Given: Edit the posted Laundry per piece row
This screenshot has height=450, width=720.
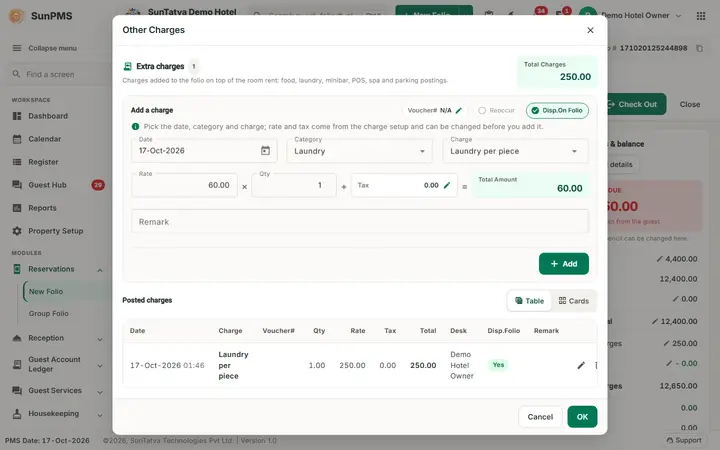Looking at the screenshot, I should (581, 365).
